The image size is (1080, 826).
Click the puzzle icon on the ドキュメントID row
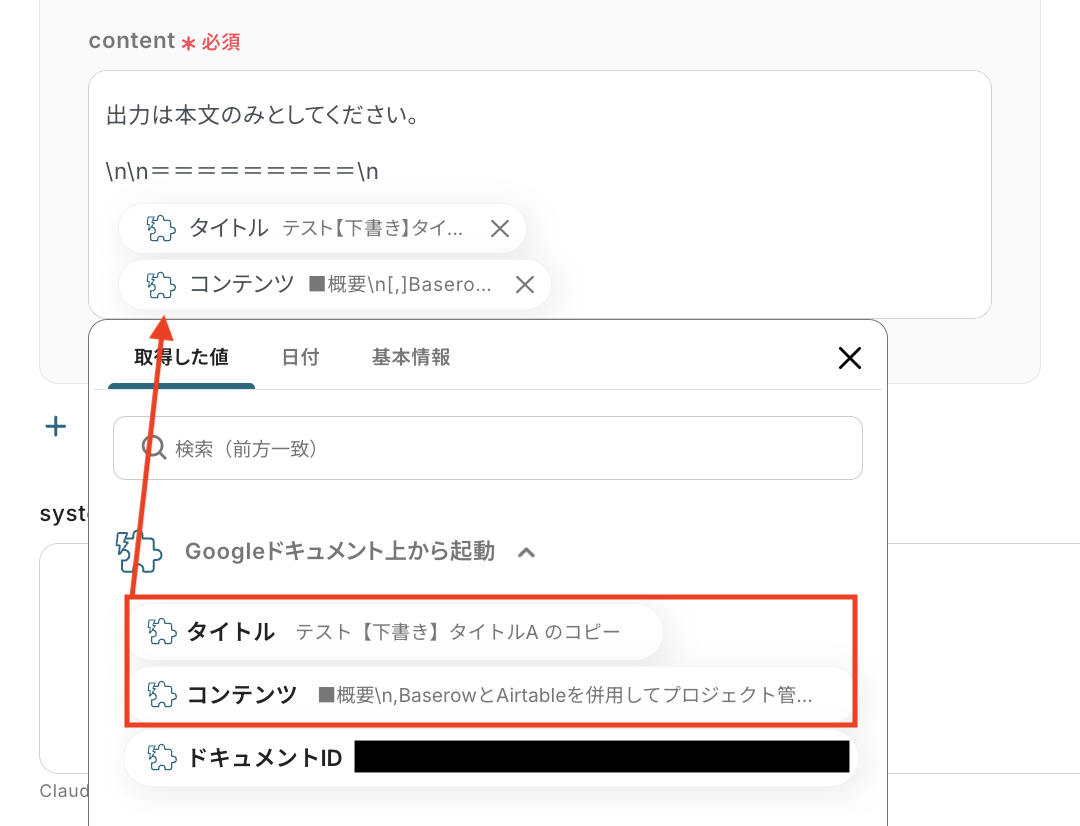(x=160, y=757)
